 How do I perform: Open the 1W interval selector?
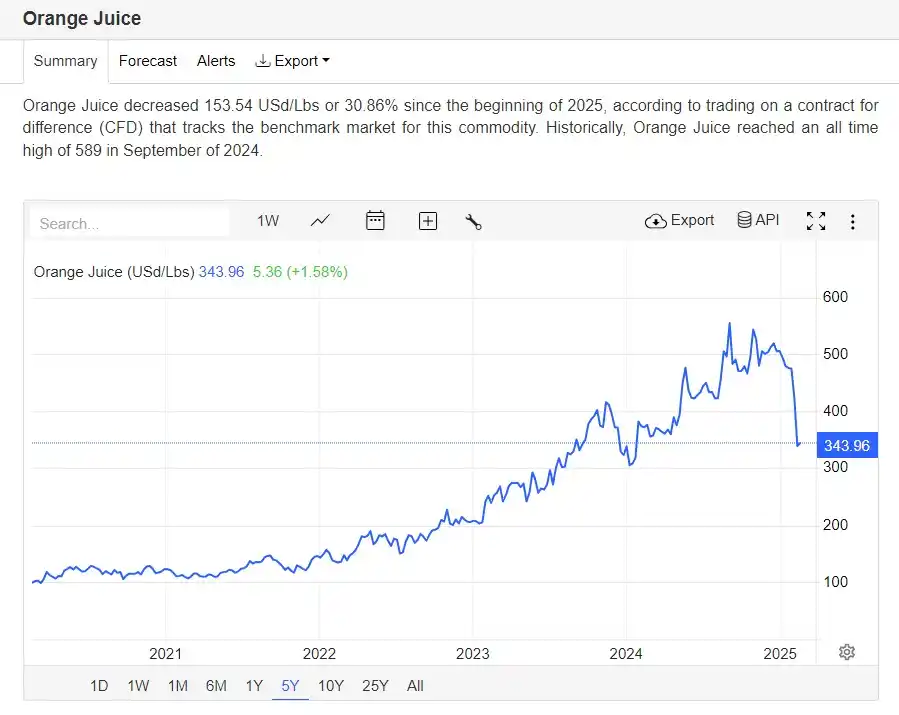click(268, 221)
